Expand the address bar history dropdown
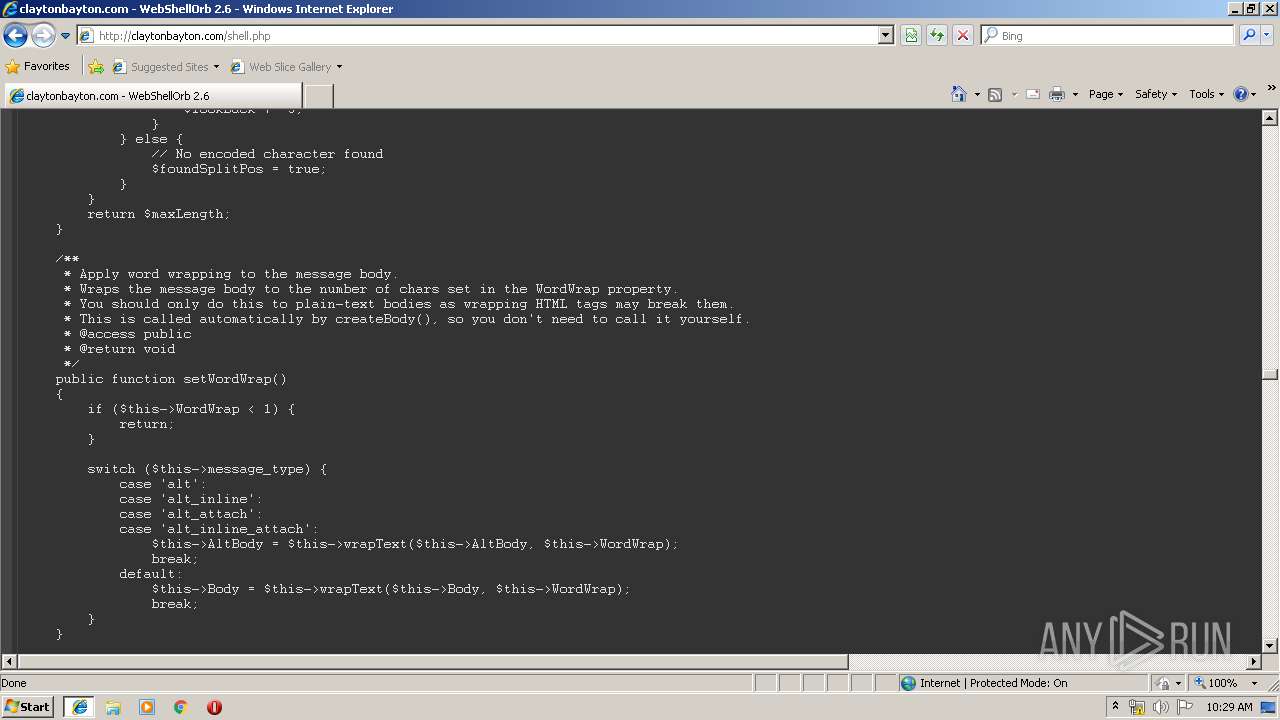1280x720 pixels. pos(885,36)
